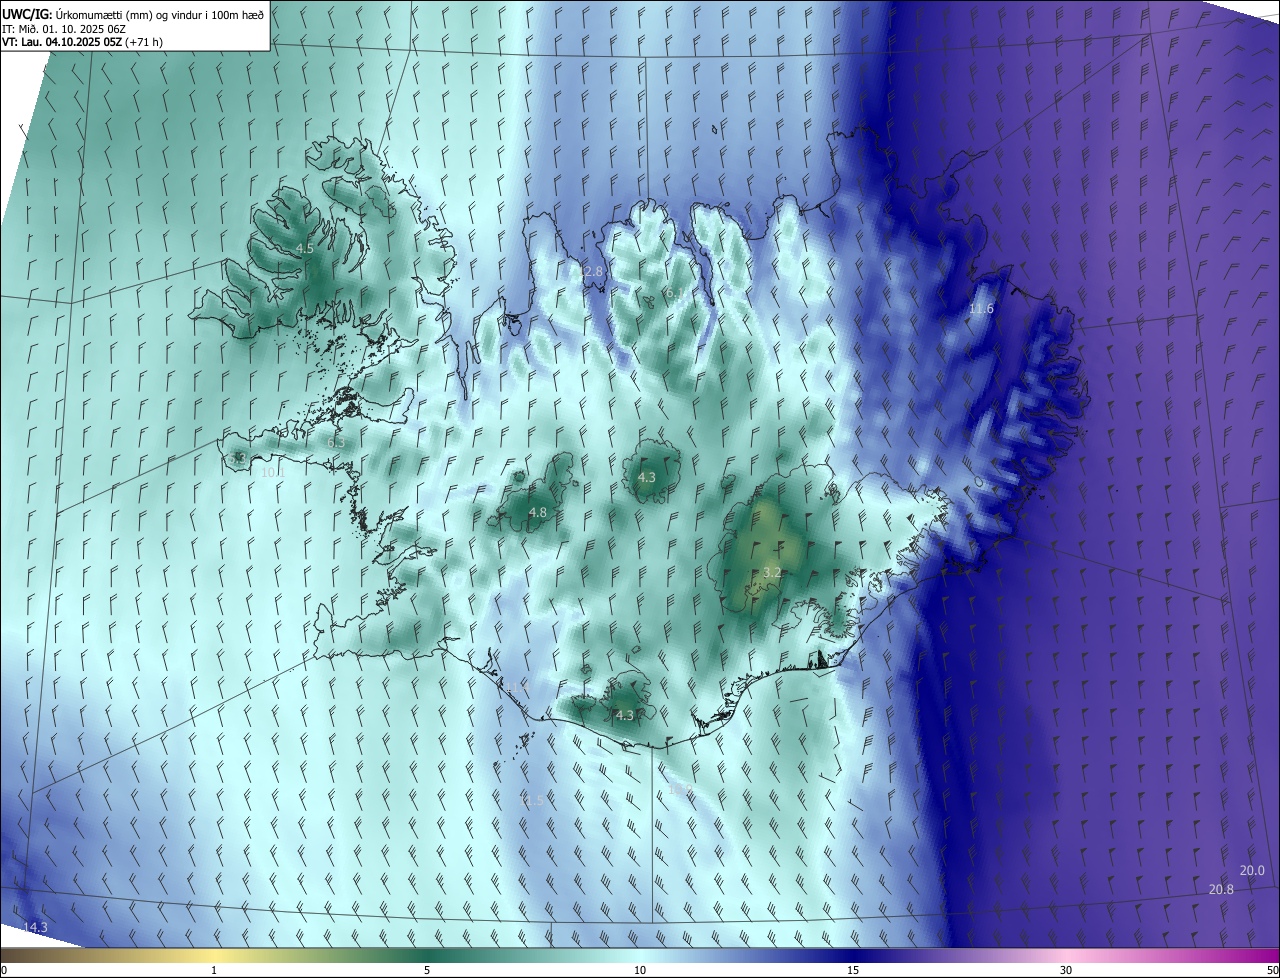This screenshot has height=978, width=1280.
Task: Click the 12.8 value on the north coast
Action: click(x=591, y=272)
